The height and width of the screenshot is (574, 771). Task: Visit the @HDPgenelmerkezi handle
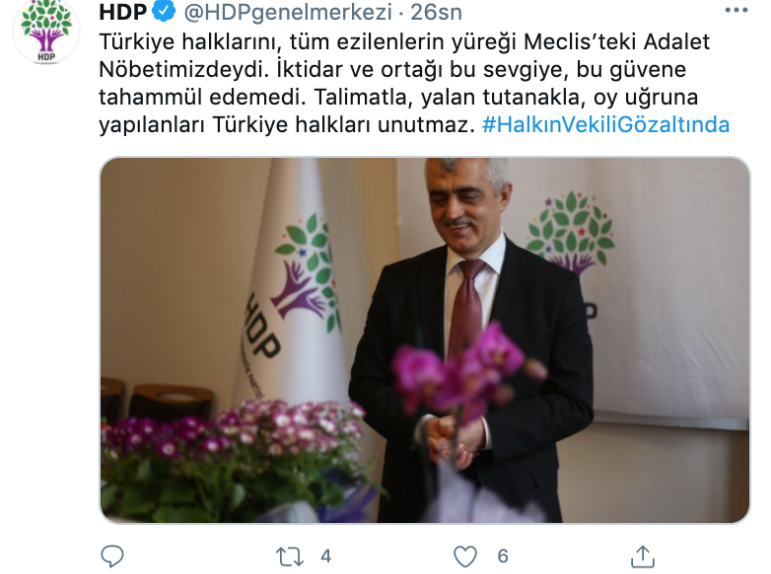tap(288, 12)
